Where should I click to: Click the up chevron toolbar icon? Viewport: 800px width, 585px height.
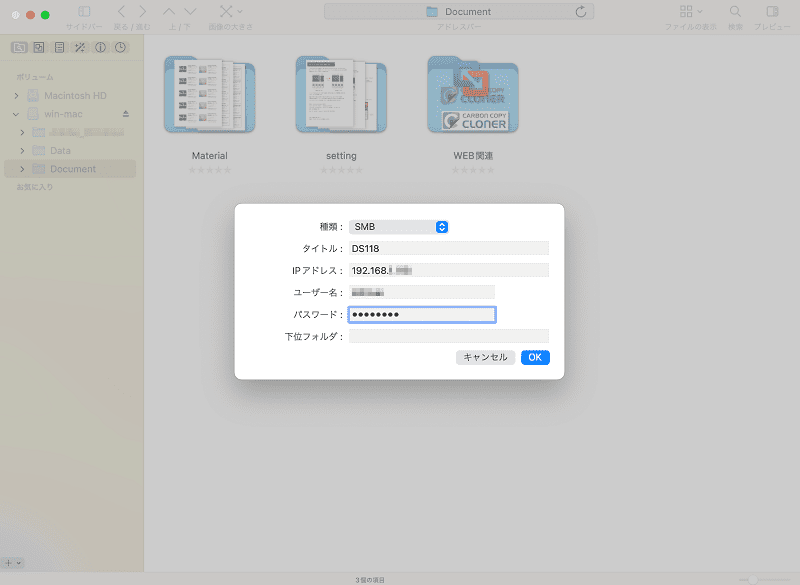[169, 12]
